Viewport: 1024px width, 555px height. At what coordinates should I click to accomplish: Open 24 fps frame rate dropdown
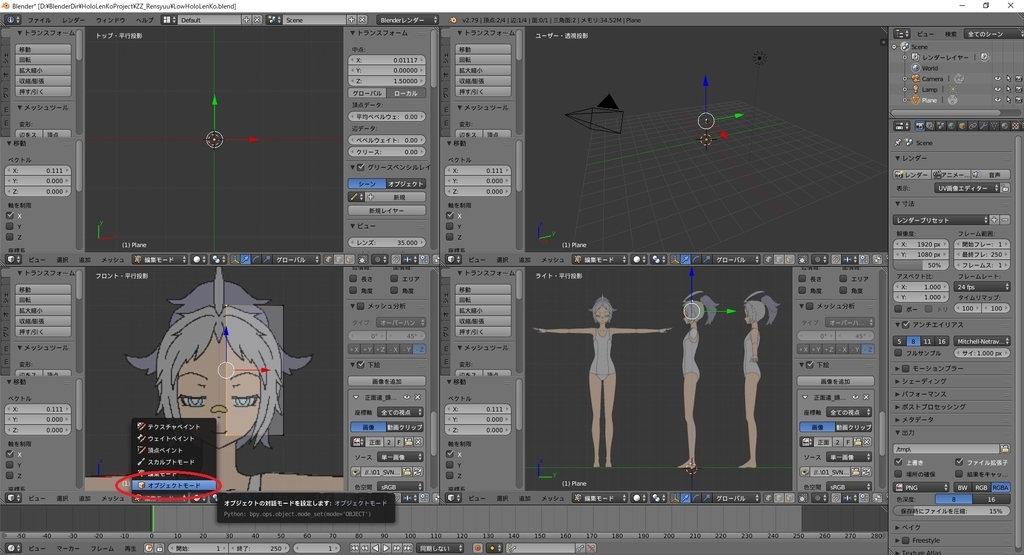pyautogui.click(x=982, y=287)
